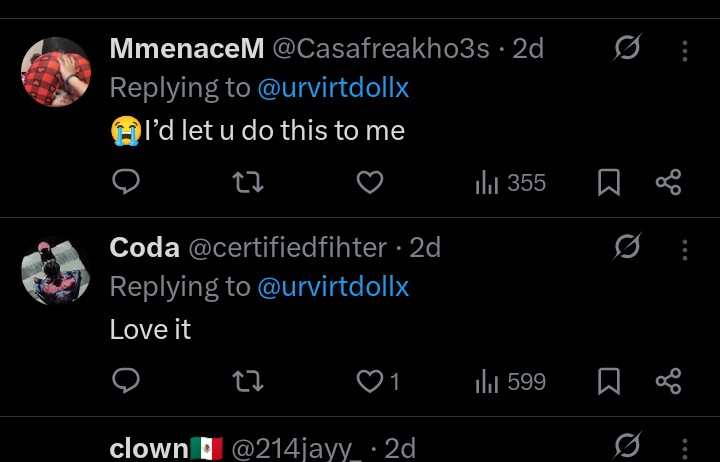This screenshot has height=462, width=720.
Task: View analytics showing 599 views
Action: (x=510, y=381)
